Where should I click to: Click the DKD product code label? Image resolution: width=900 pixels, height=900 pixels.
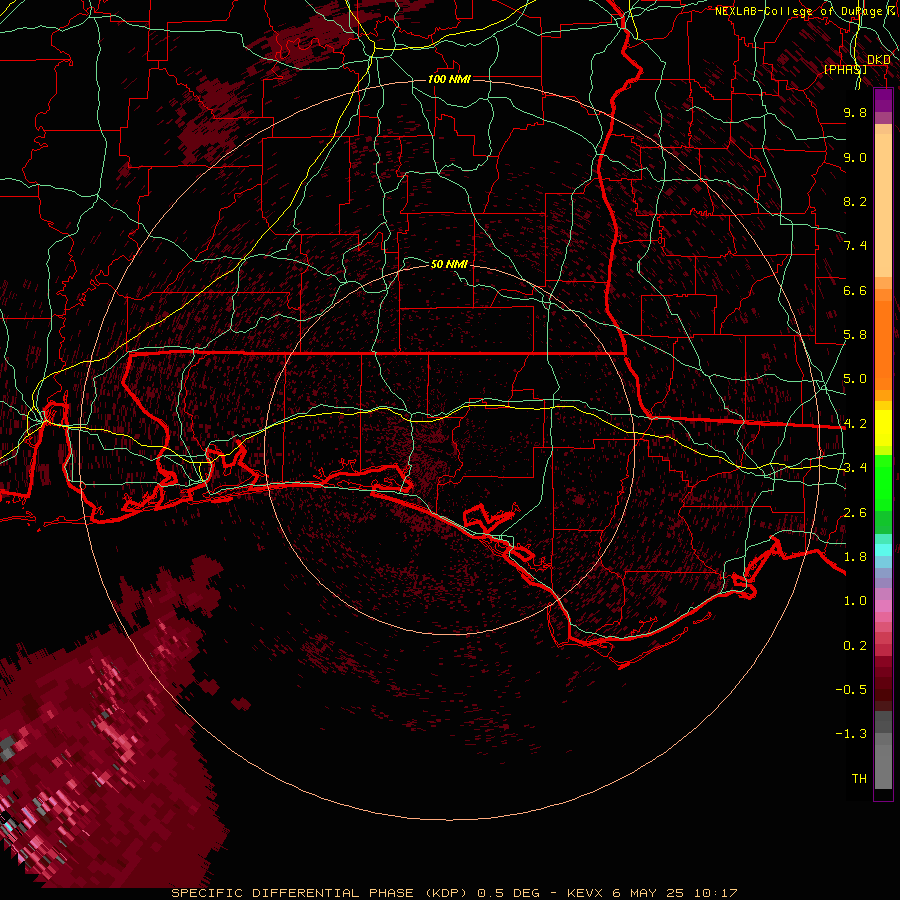coord(879,59)
